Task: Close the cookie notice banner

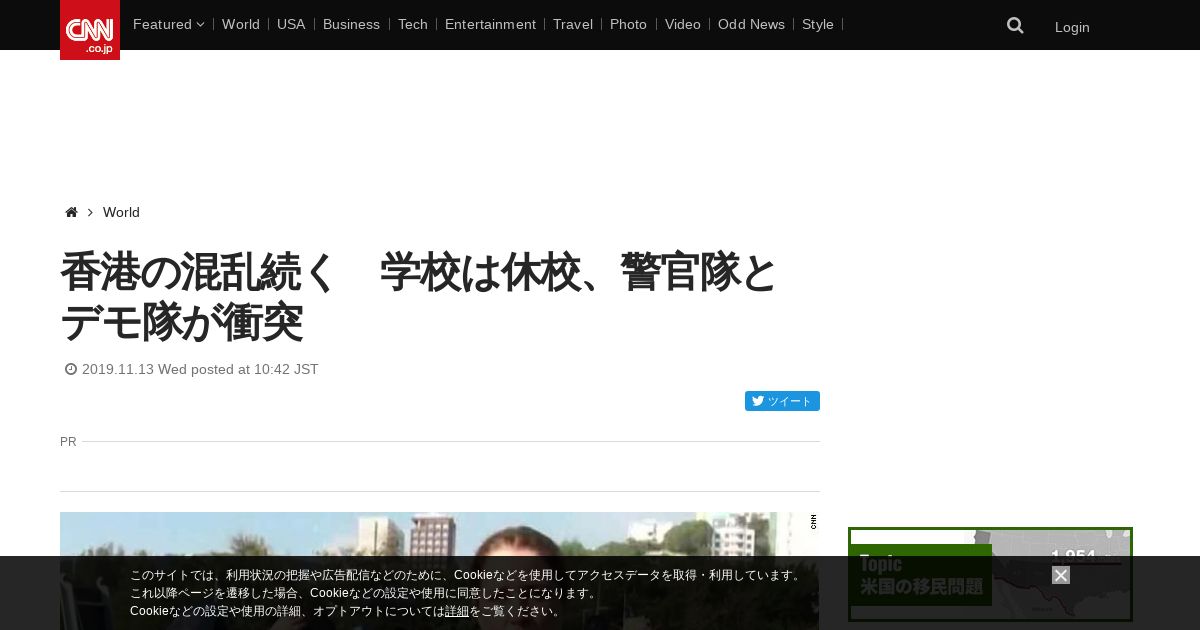Action: tap(1061, 575)
